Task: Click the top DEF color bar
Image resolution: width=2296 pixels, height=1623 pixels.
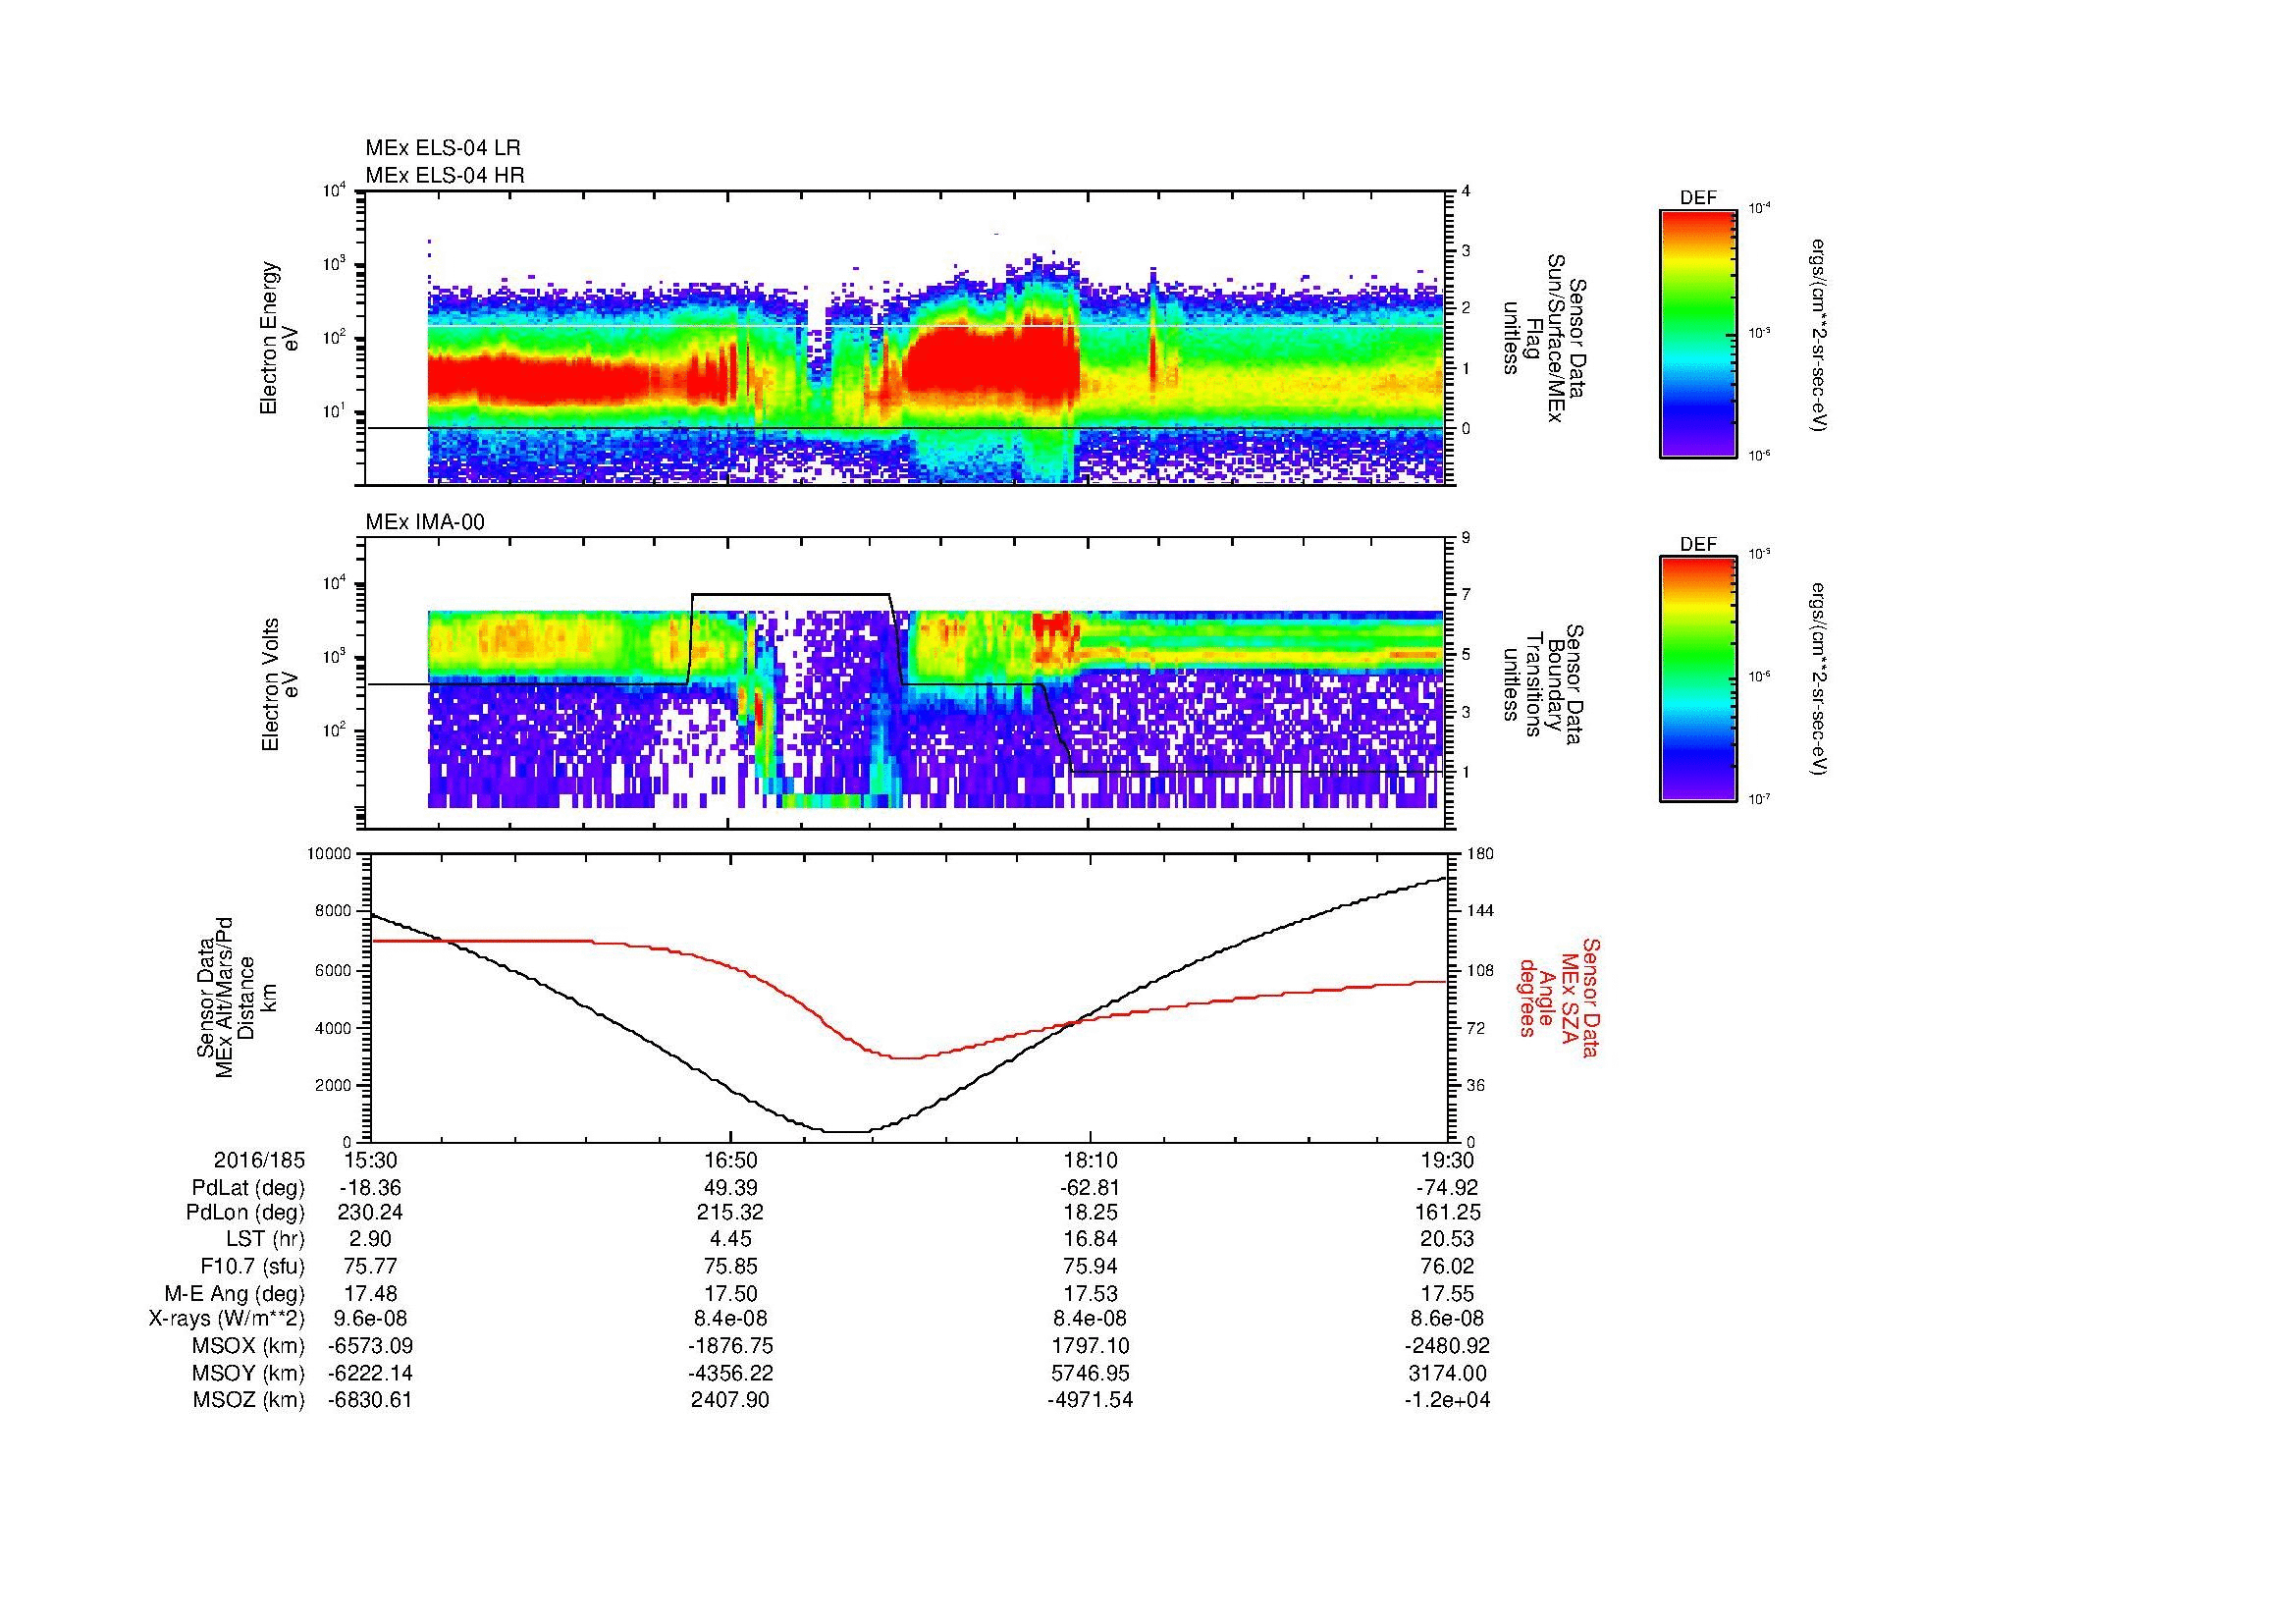Action: coord(1698,334)
